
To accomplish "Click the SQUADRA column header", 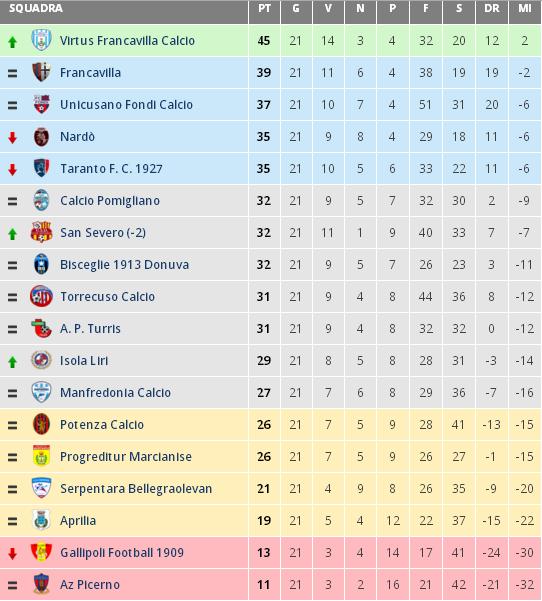I will point(36,8).
